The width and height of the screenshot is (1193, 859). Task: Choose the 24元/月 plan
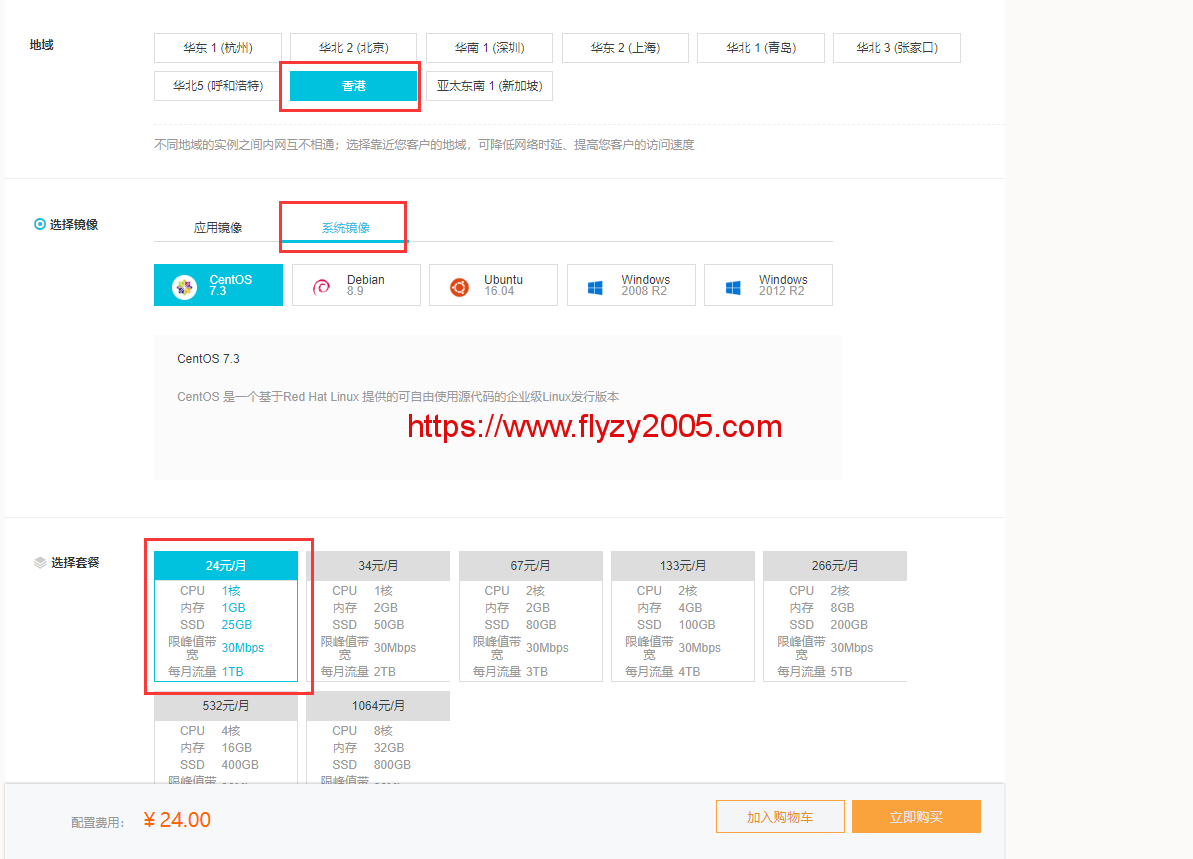(x=226, y=616)
